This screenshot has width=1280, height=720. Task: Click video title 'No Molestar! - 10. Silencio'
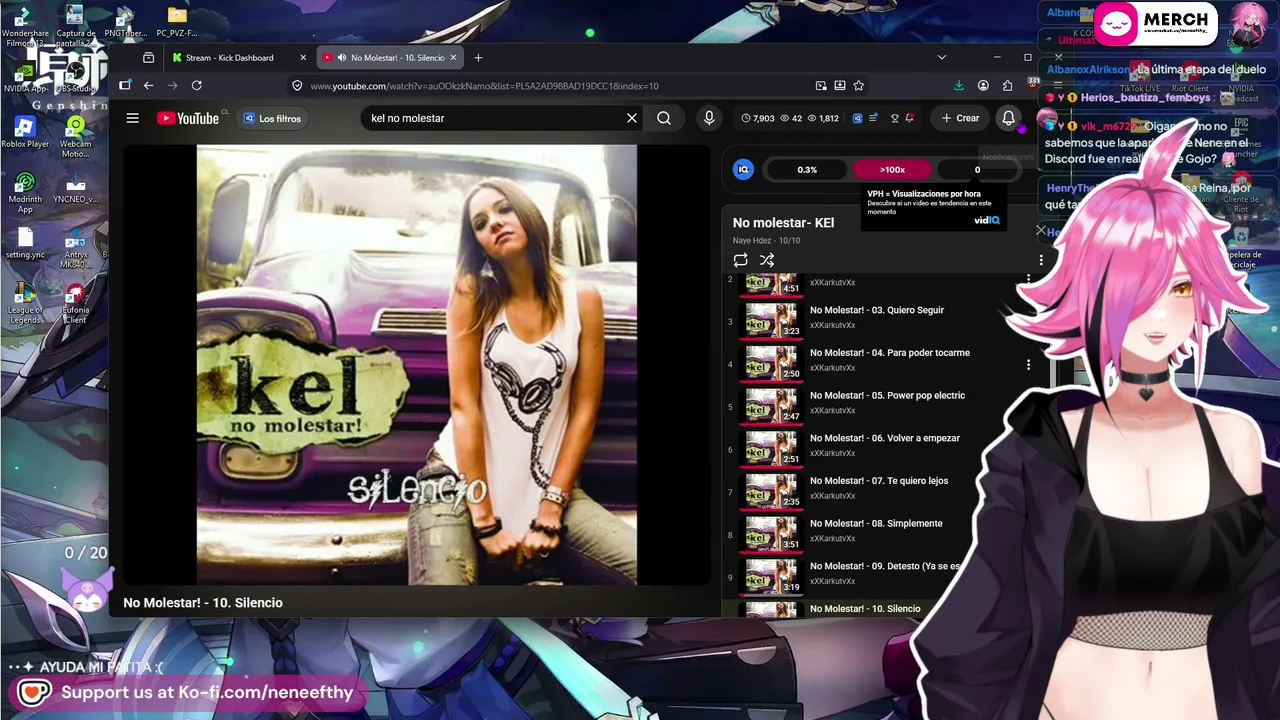coord(203,603)
